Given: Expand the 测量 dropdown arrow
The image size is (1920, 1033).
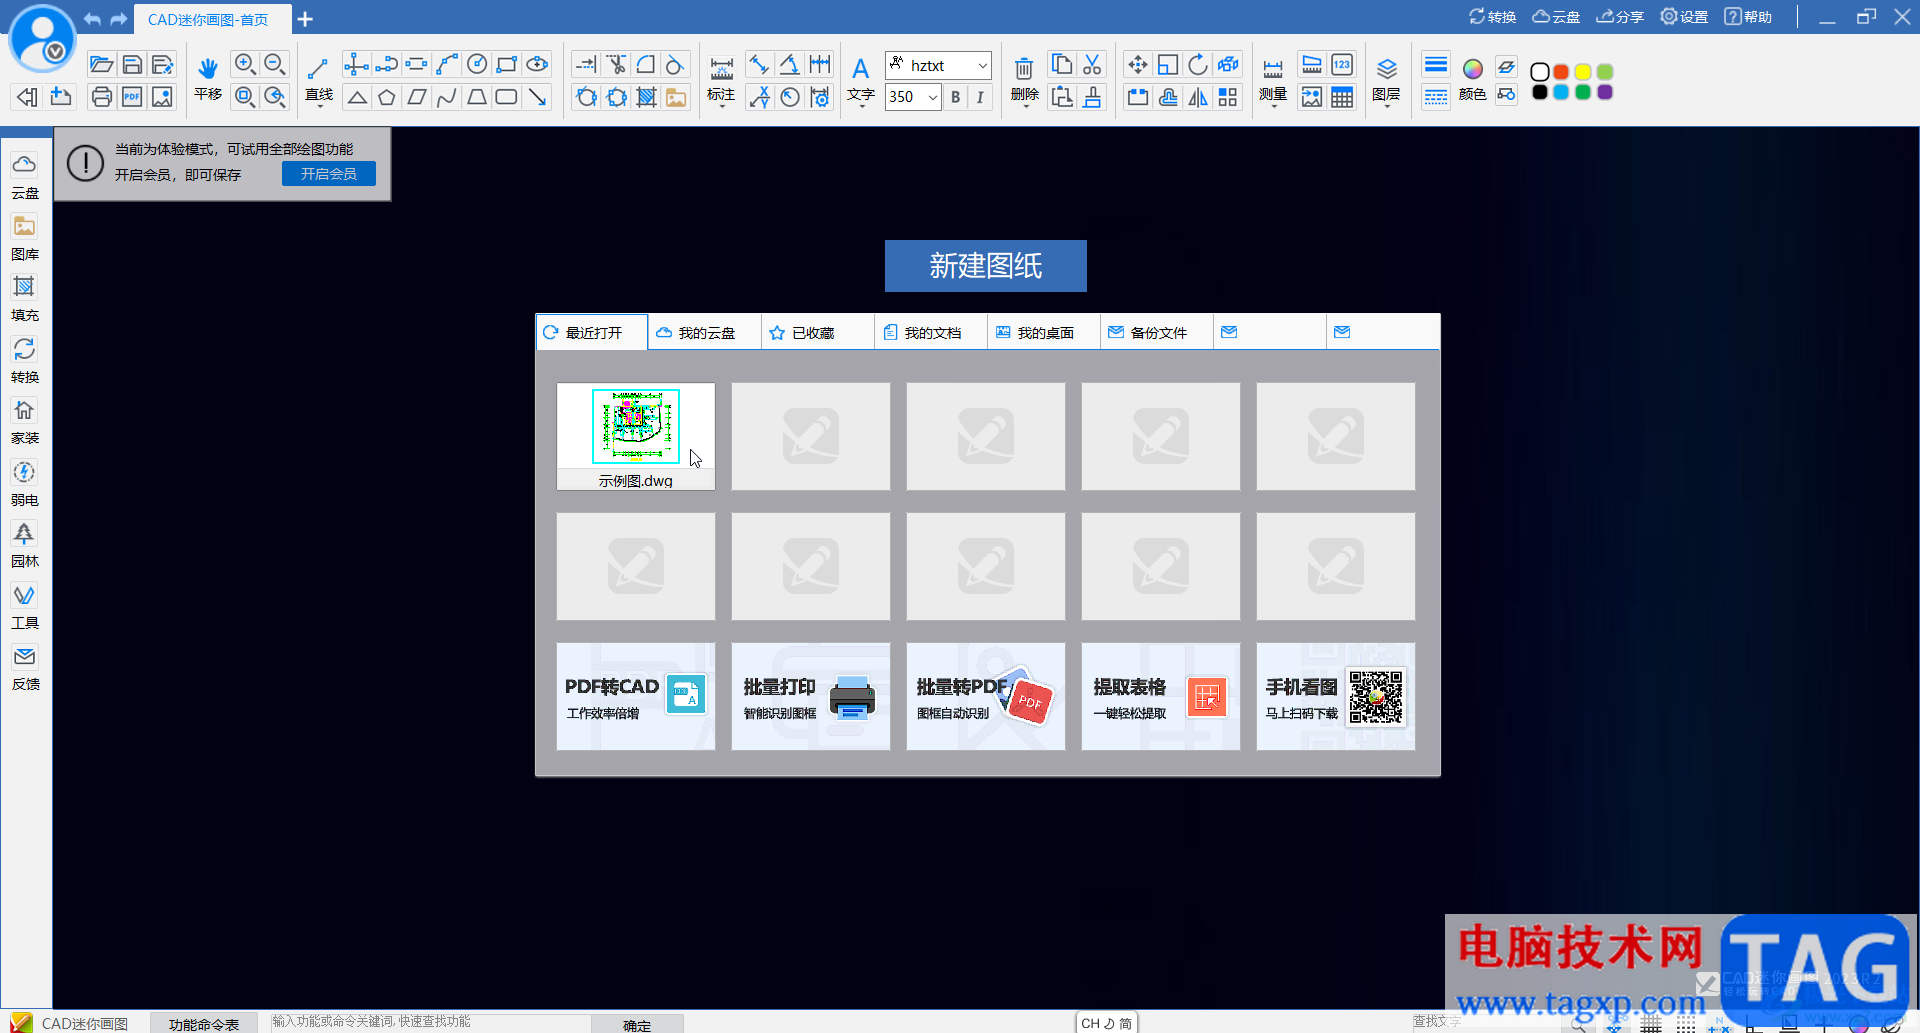Looking at the screenshot, I should tap(1273, 106).
